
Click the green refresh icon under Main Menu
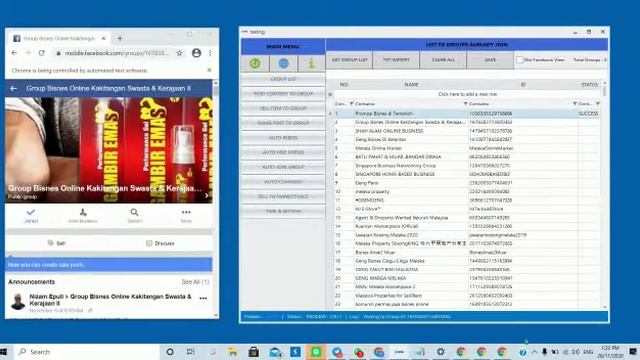point(255,63)
